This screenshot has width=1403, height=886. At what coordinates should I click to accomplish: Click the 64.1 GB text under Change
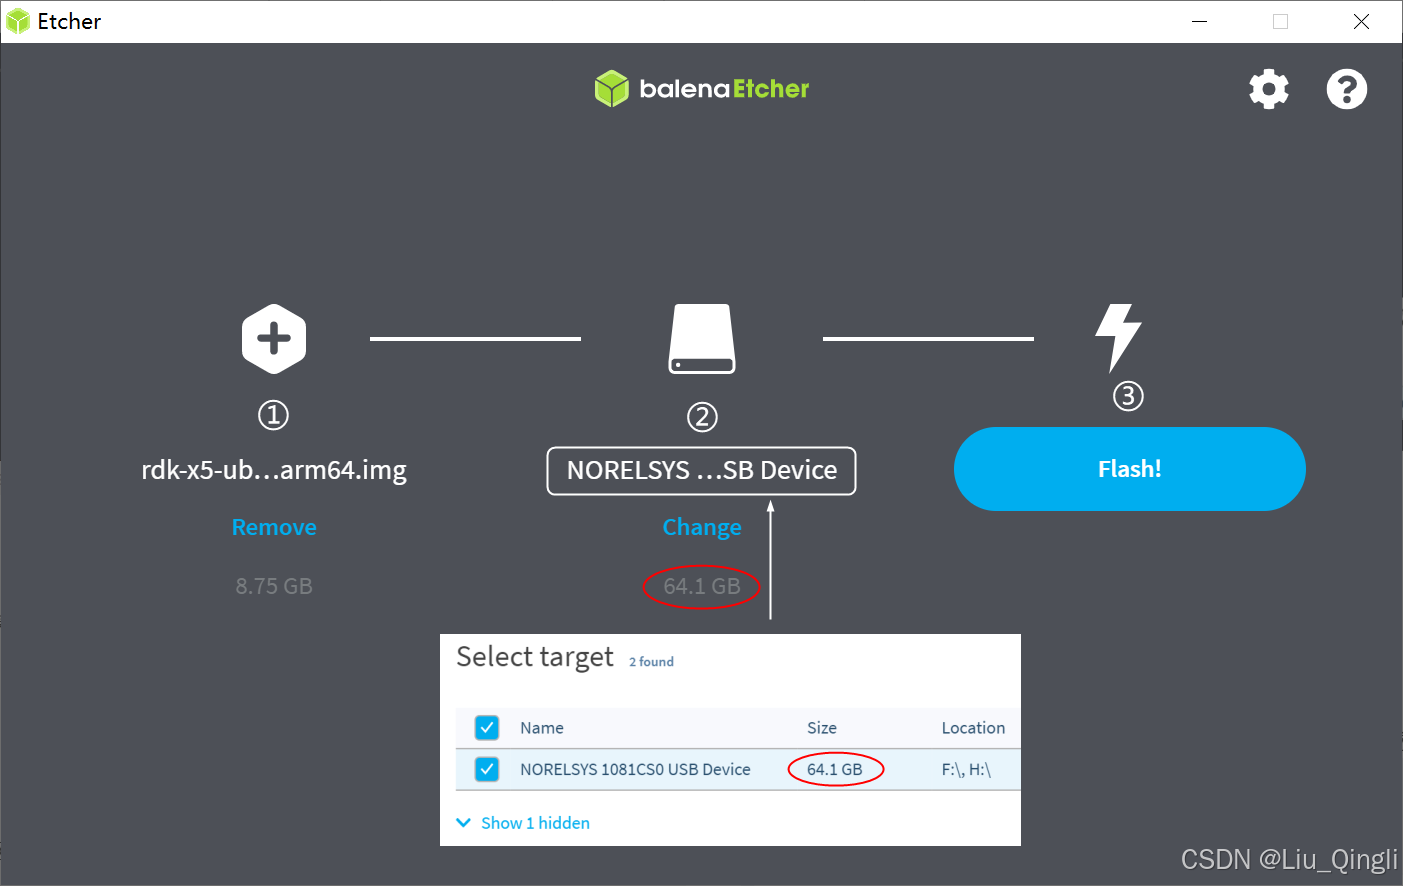[702, 586]
